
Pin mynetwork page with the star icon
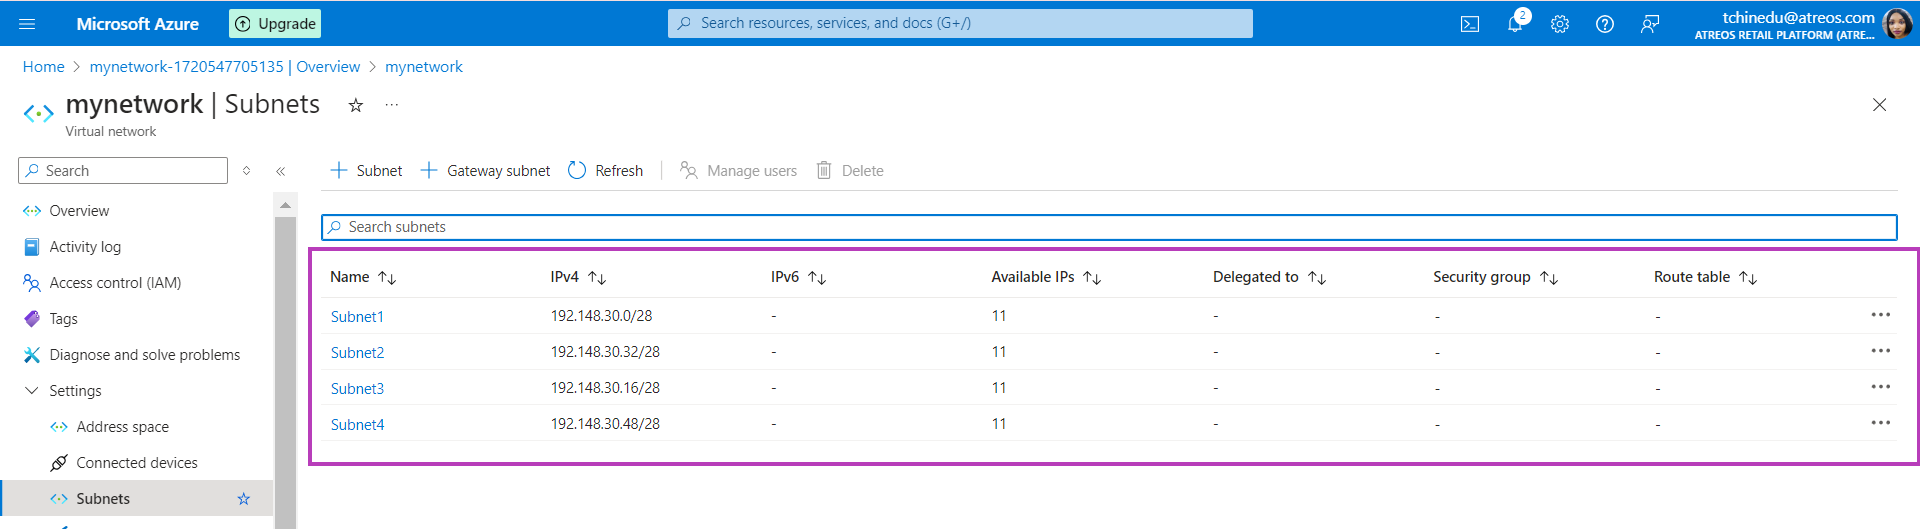(355, 105)
